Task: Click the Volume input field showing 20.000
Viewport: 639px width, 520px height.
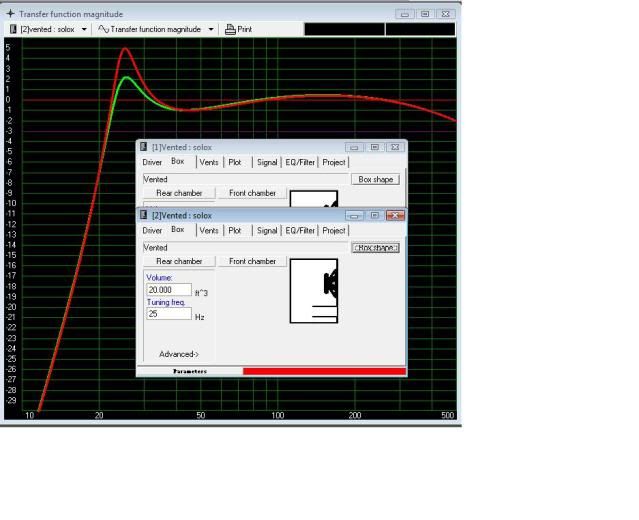Action: pyautogui.click(x=169, y=290)
